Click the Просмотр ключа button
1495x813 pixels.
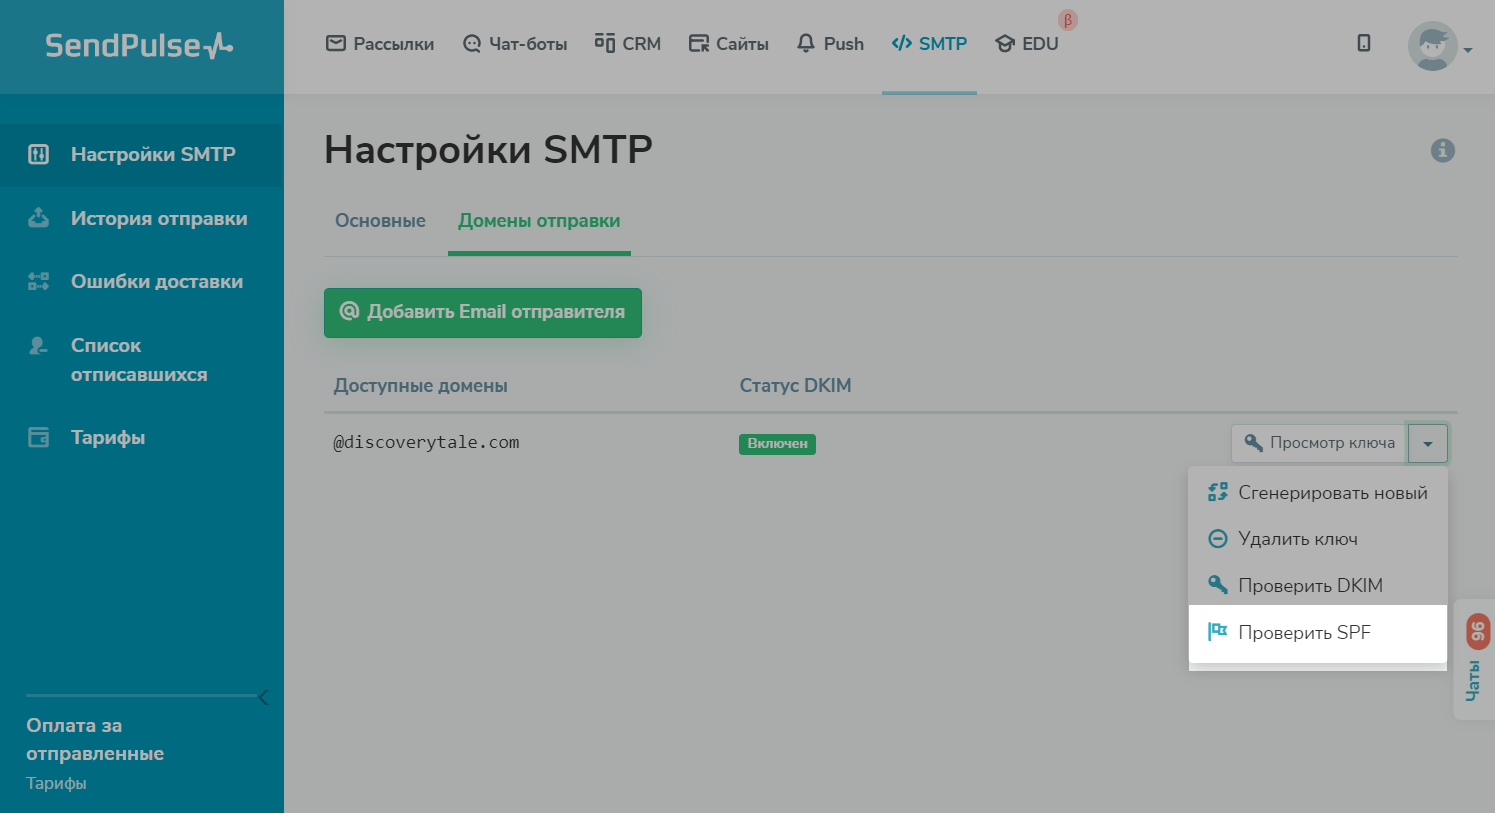coord(1318,442)
